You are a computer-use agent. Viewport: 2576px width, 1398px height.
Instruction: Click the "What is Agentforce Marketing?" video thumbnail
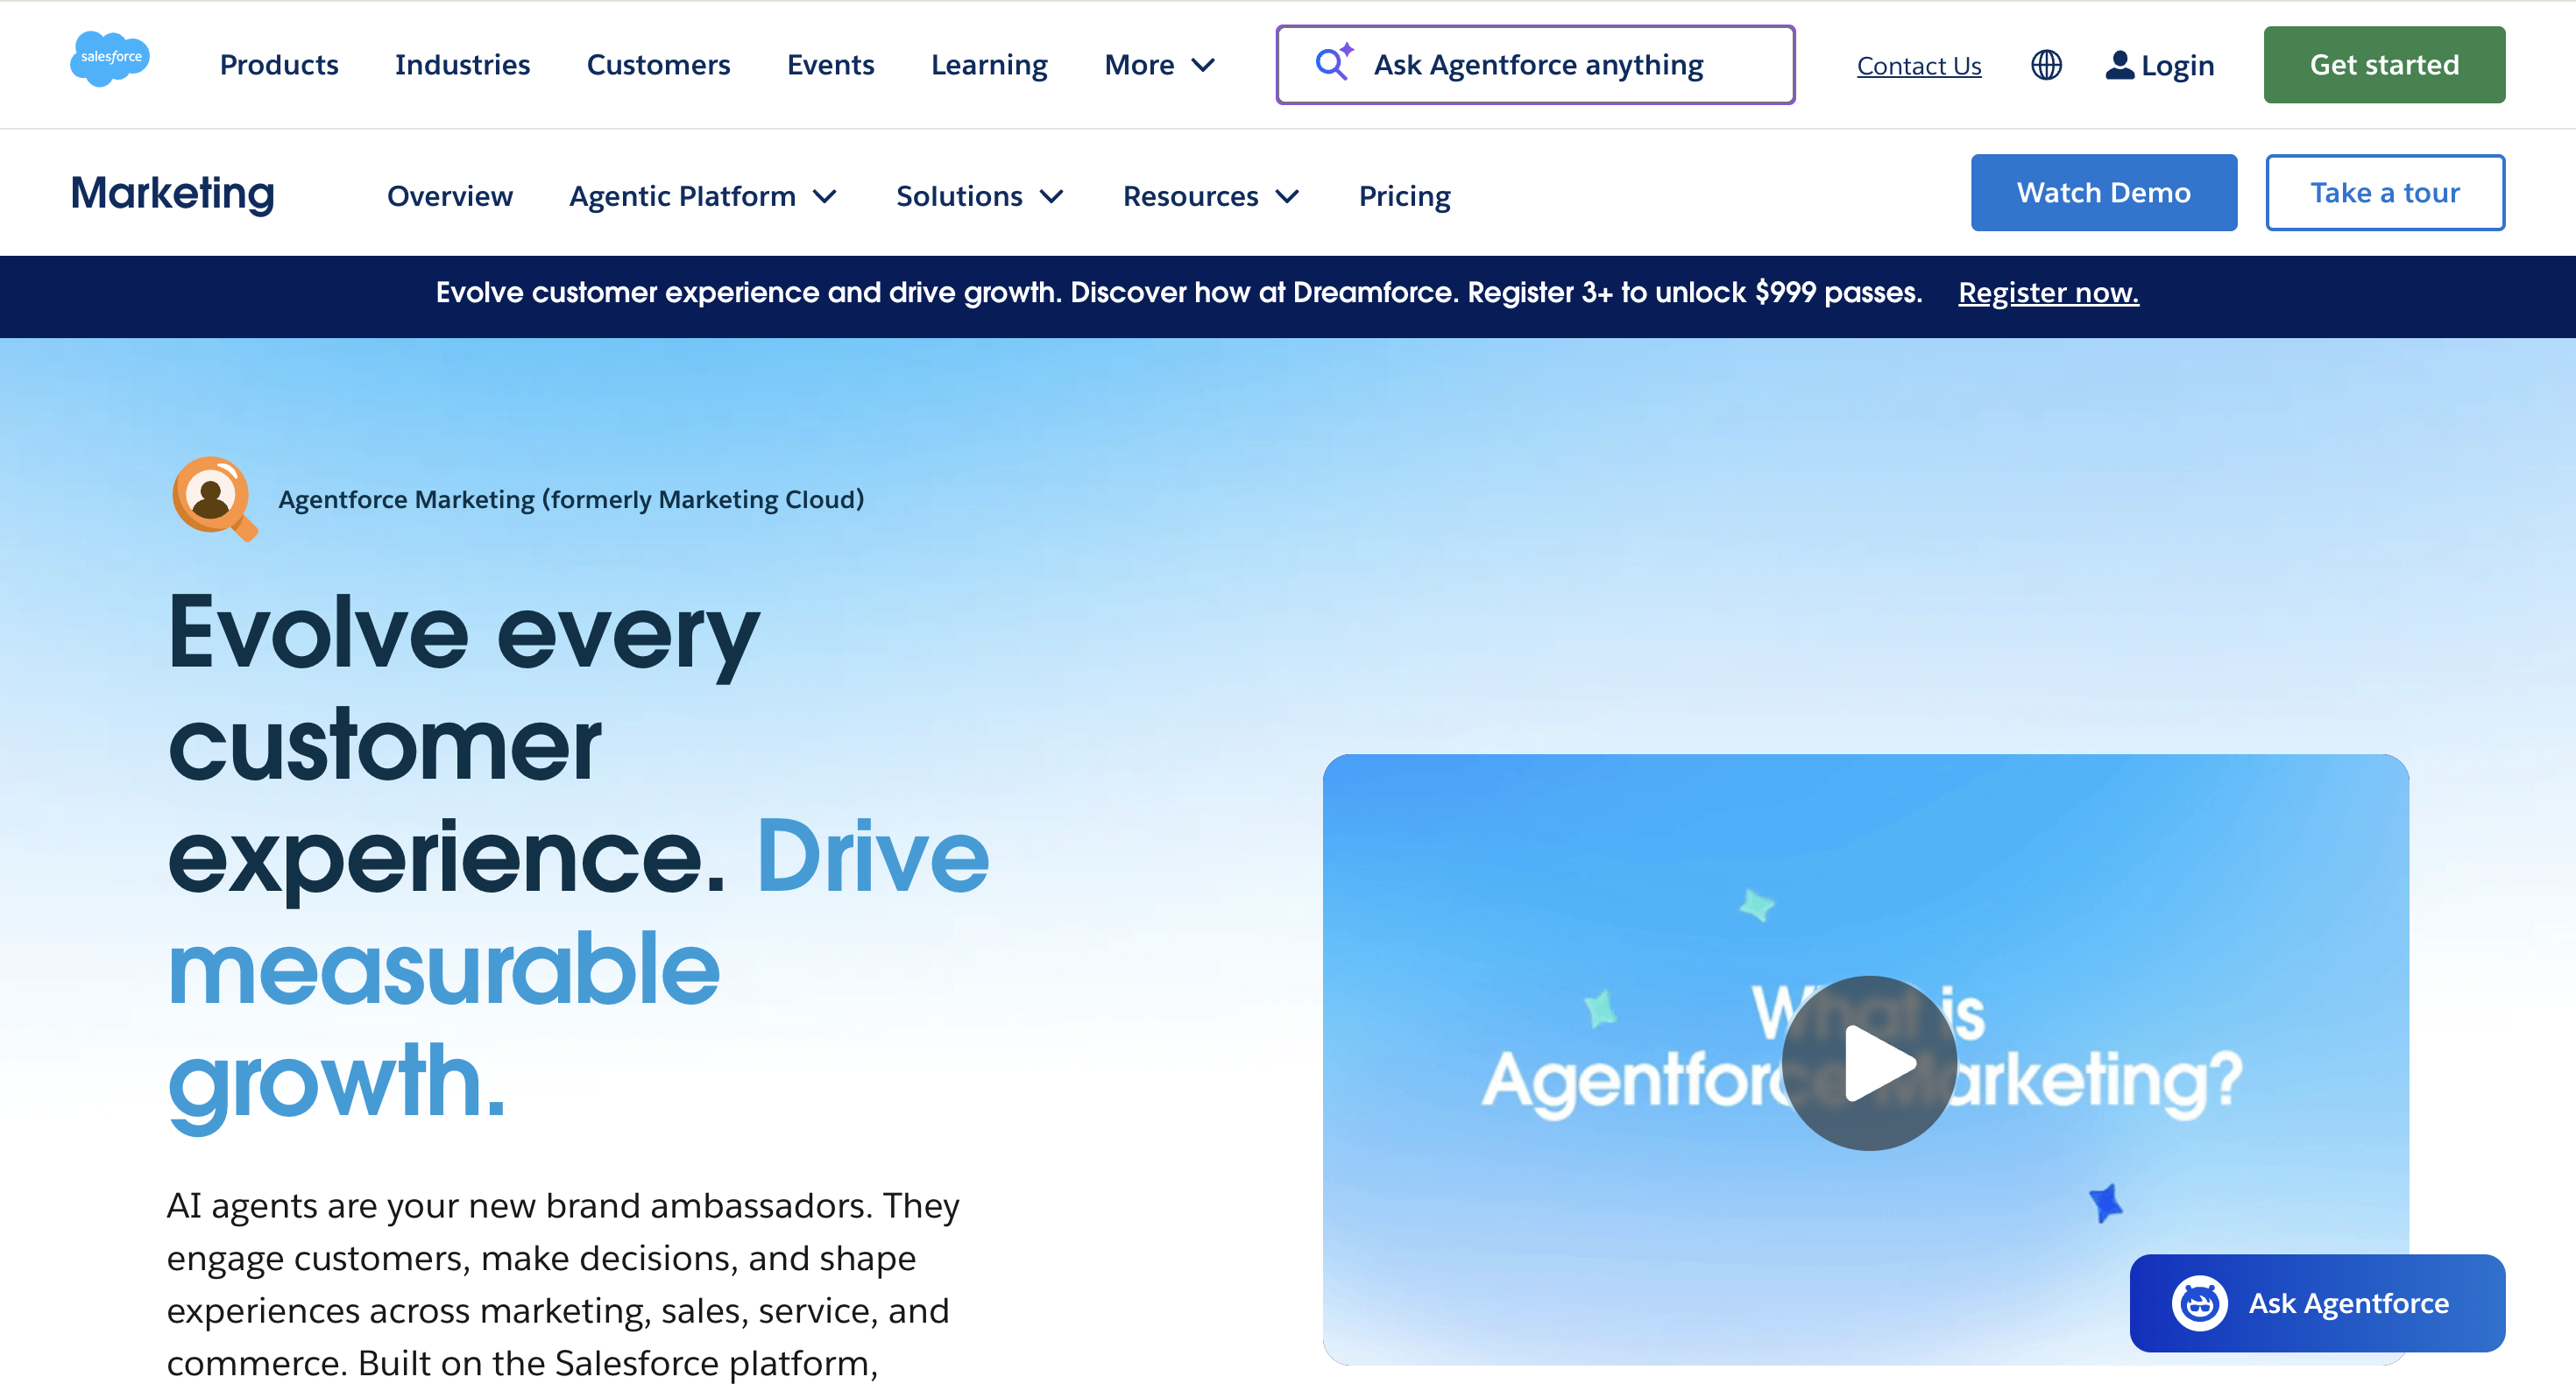[1865, 1059]
